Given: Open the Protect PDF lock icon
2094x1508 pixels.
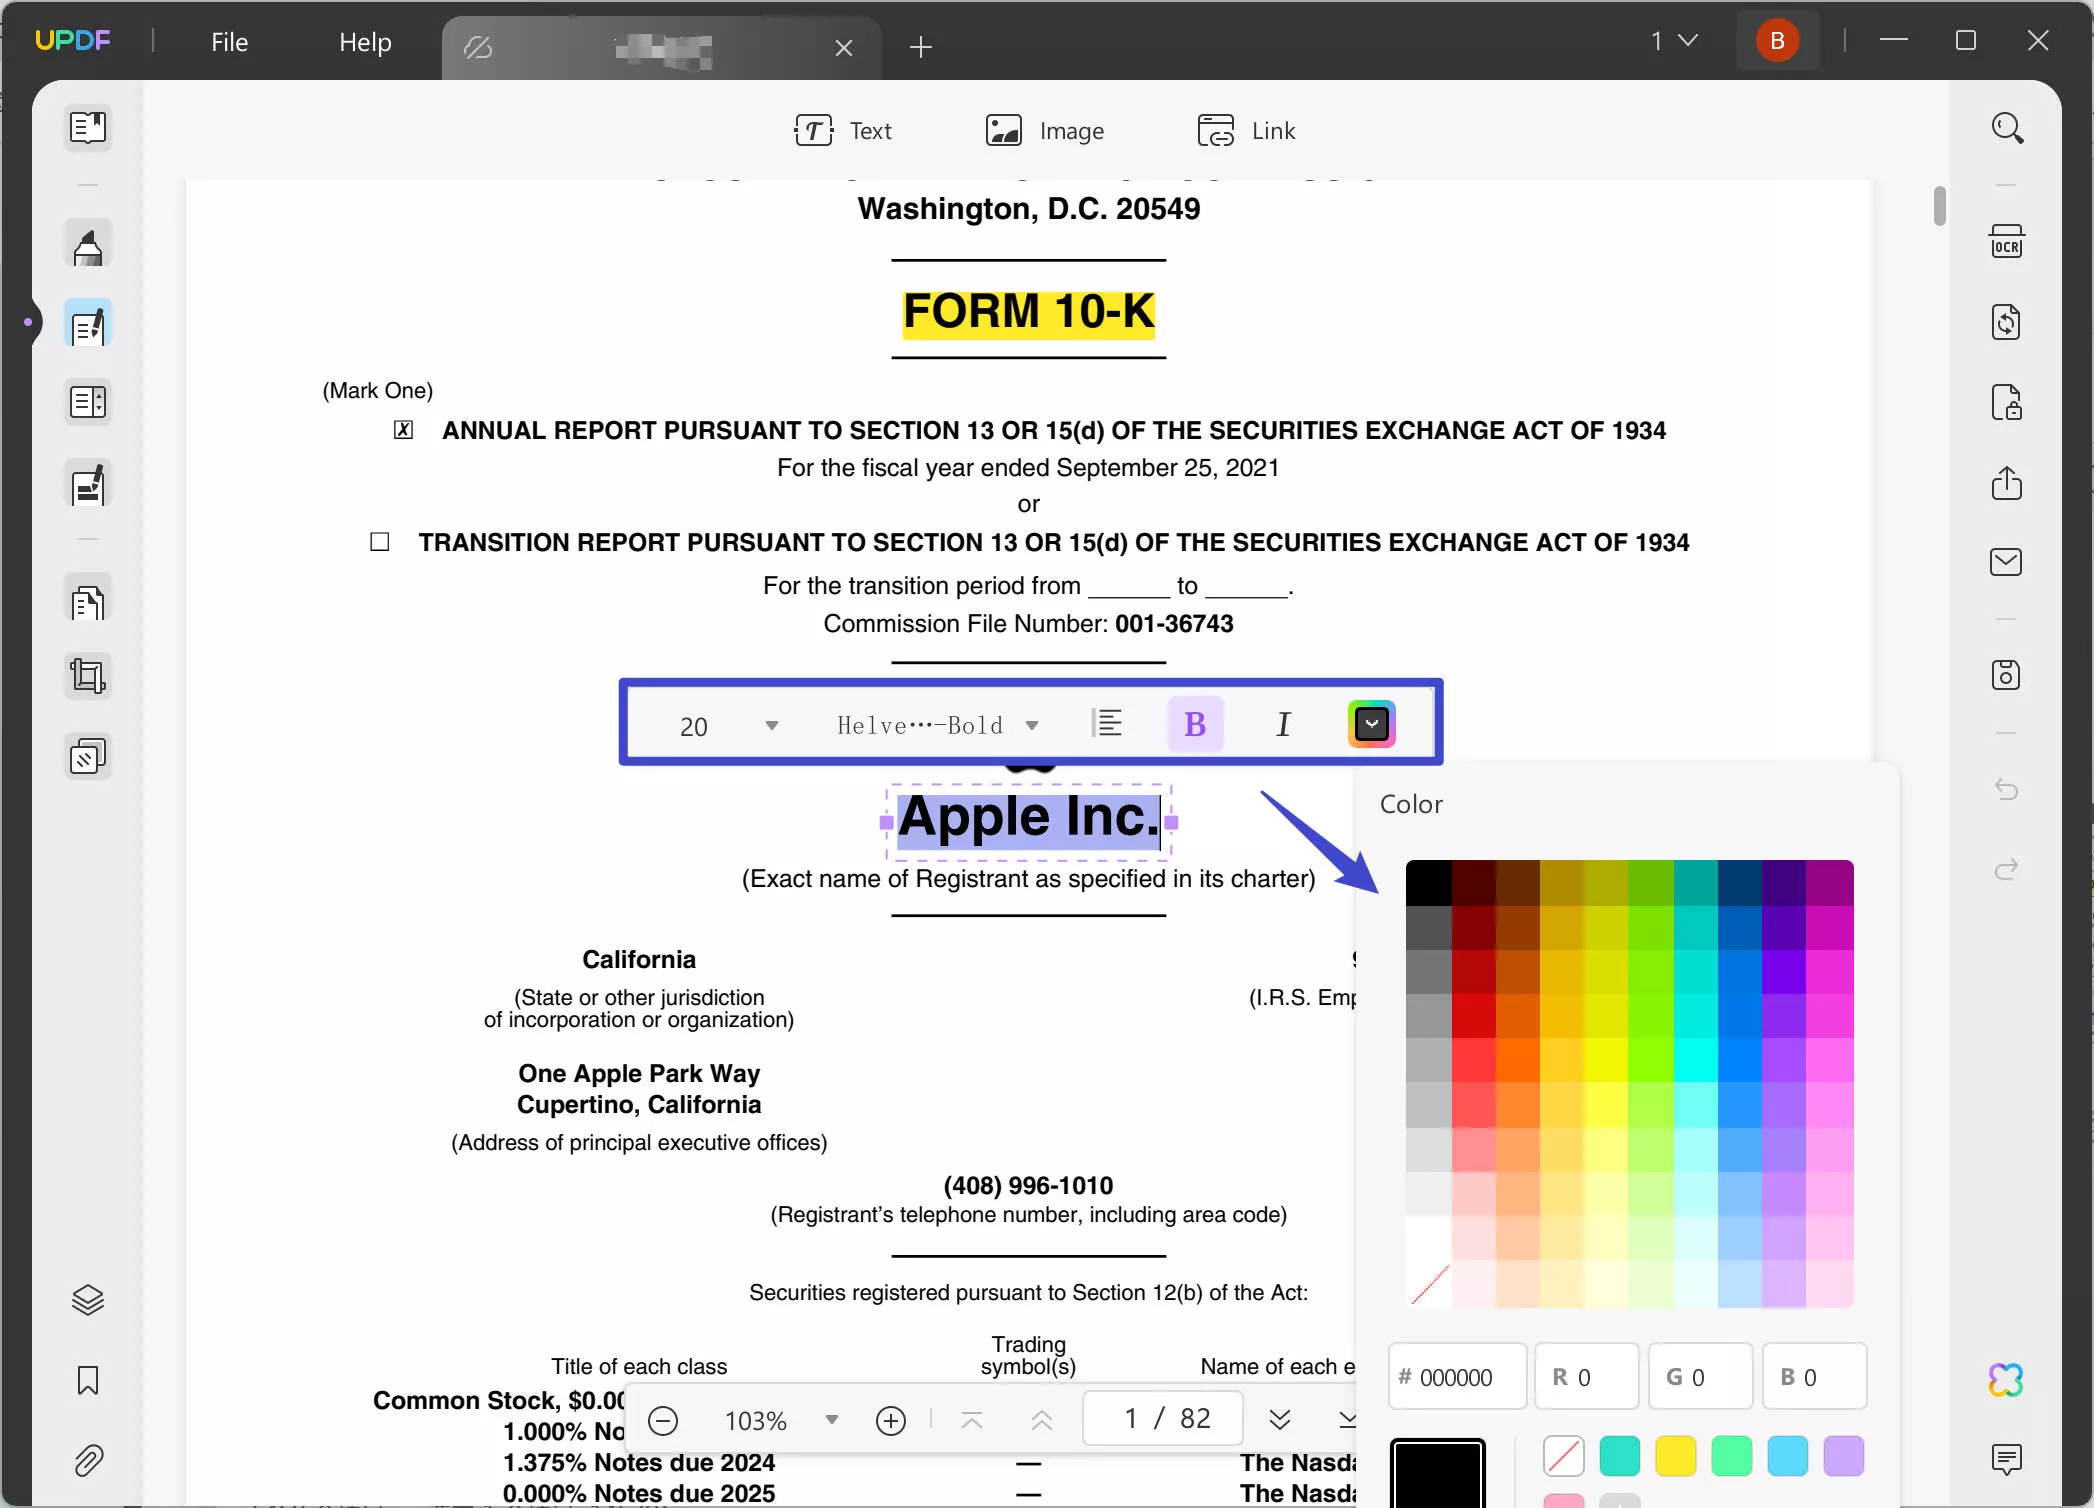Looking at the screenshot, I should click(x=2007, y=403).
